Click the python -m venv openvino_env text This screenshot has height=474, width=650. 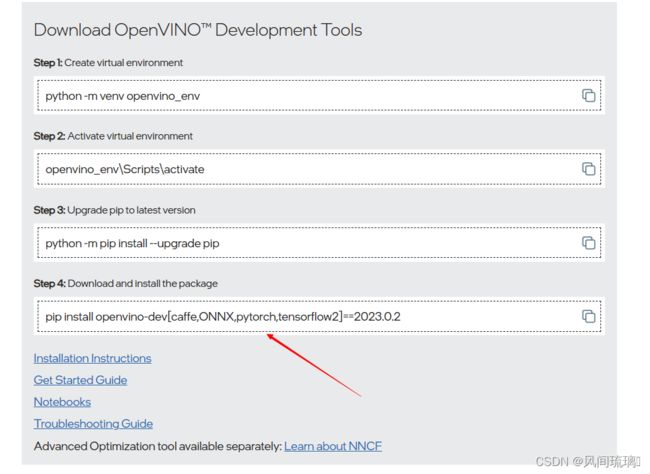click(x=123, y=96)
